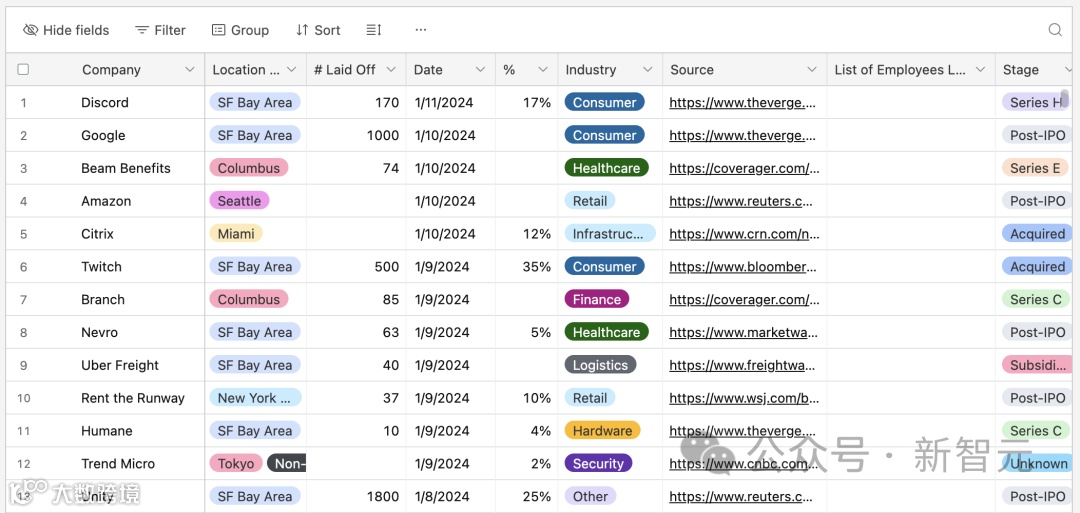Click the 1000 laid off value
This screenshot has height=513, width=1080.
pyautogui.click(x=383, y=136)
